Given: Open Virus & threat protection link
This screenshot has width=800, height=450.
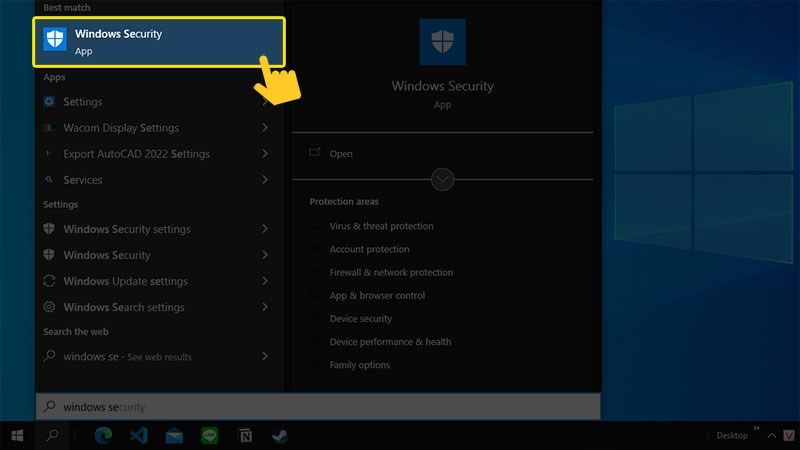Looking at the screenshot, I should pyautogui.click(x=381, y=226).
